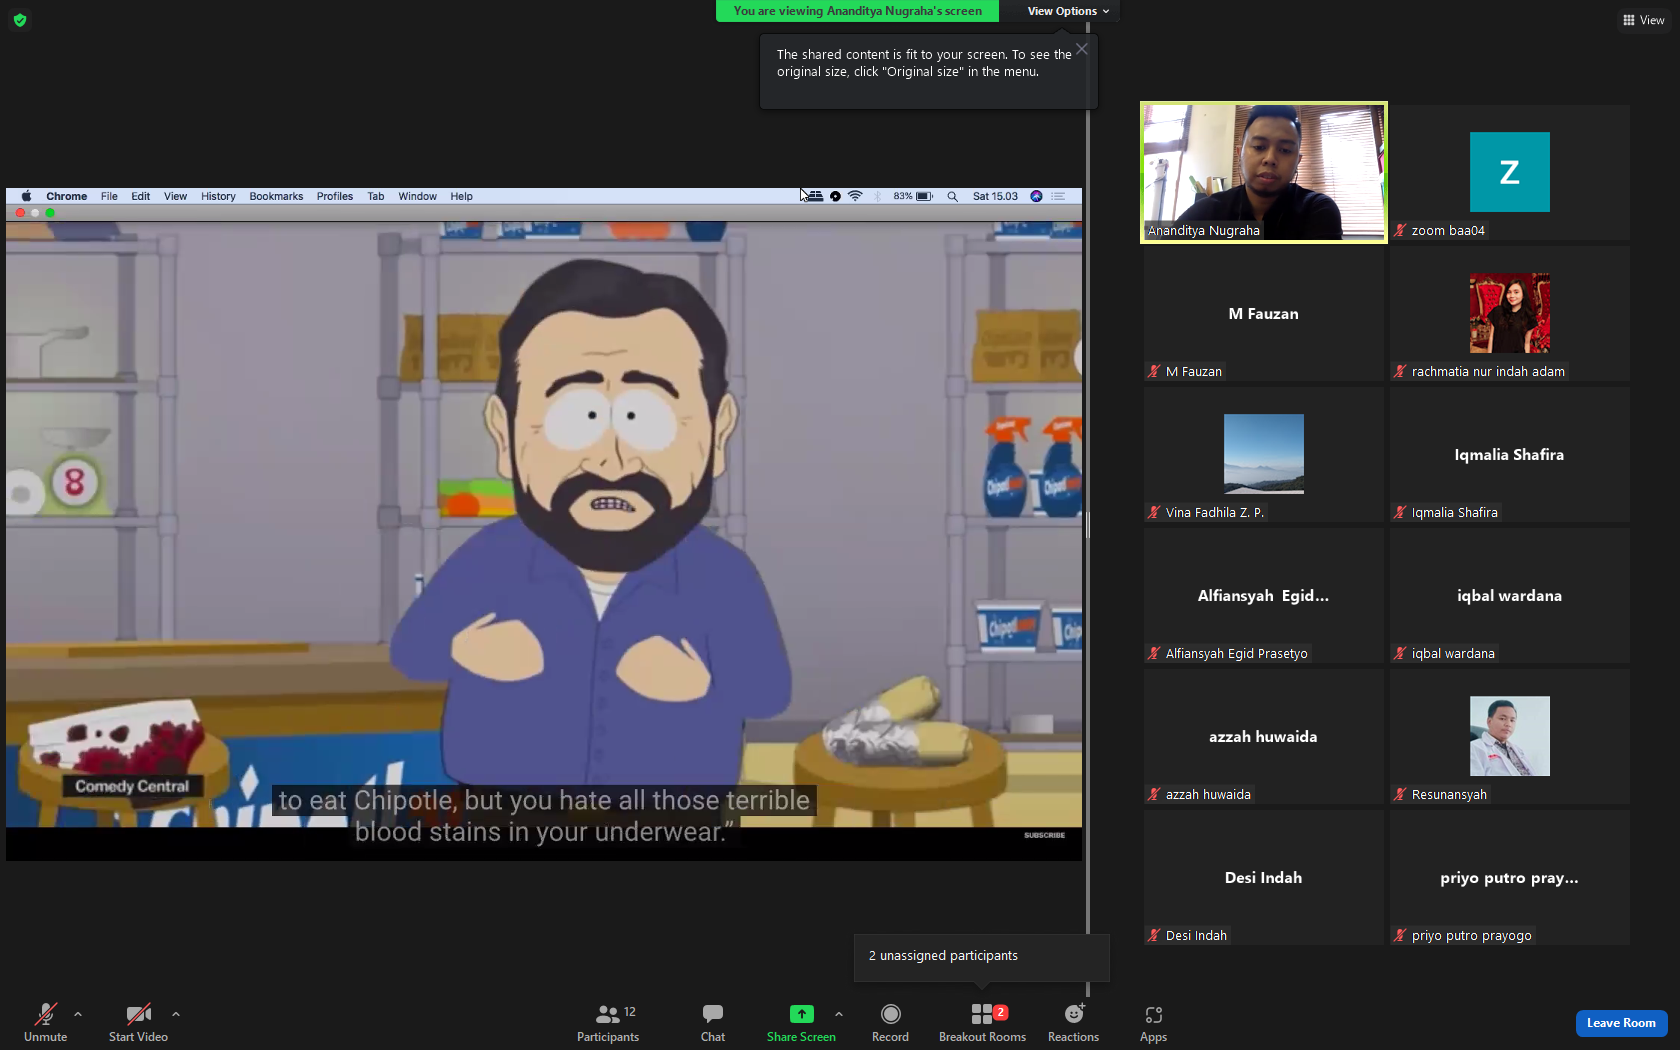Expand Share Screen options arrow

pyautogui.click(x=839, y=1014)
